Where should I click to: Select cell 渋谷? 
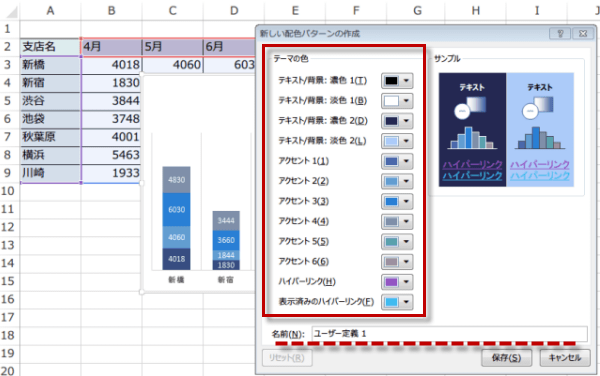point(50,101)
